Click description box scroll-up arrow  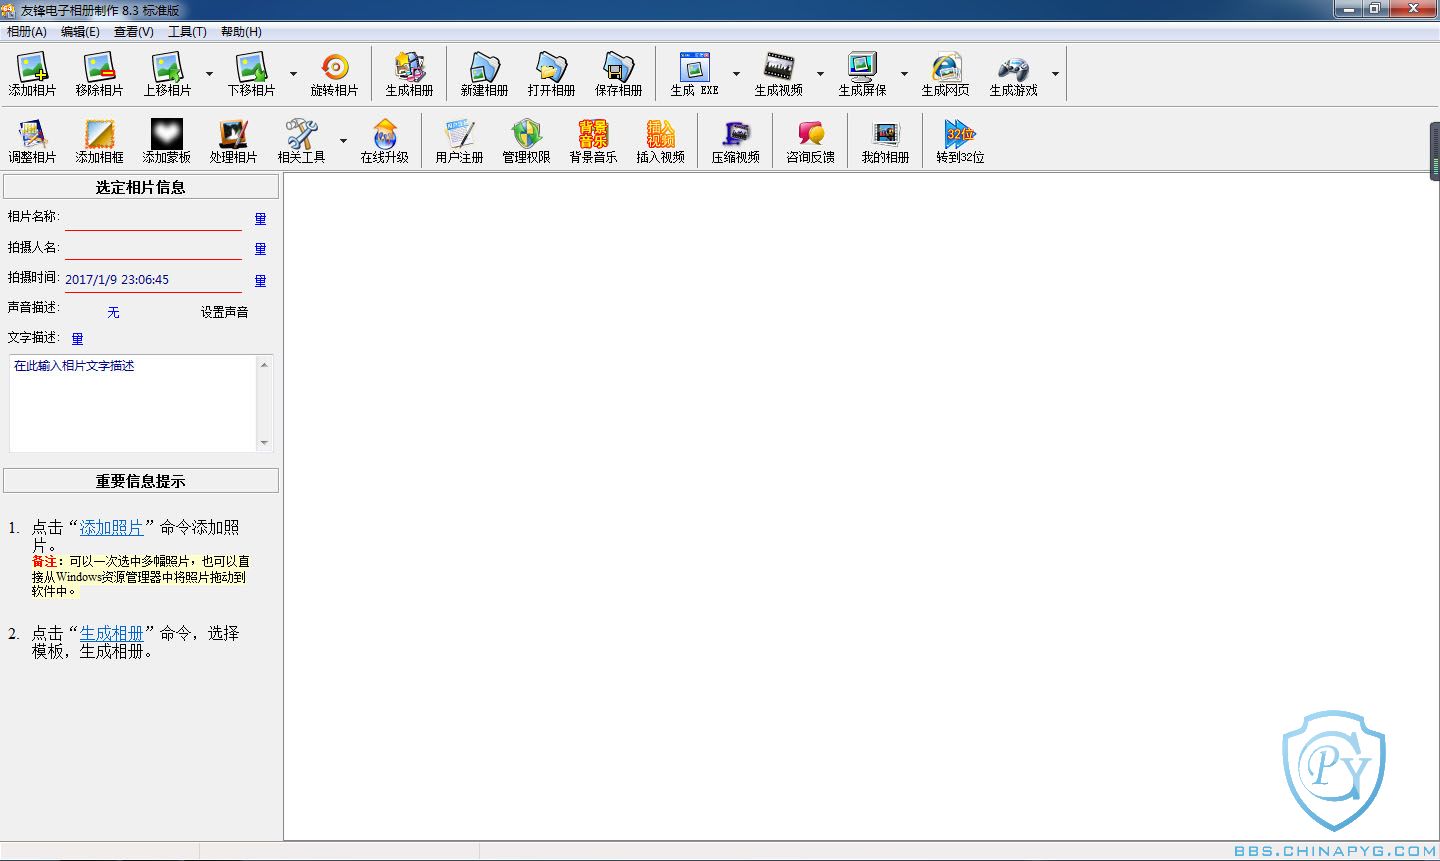pyautogui.click(x=264, y=364)
